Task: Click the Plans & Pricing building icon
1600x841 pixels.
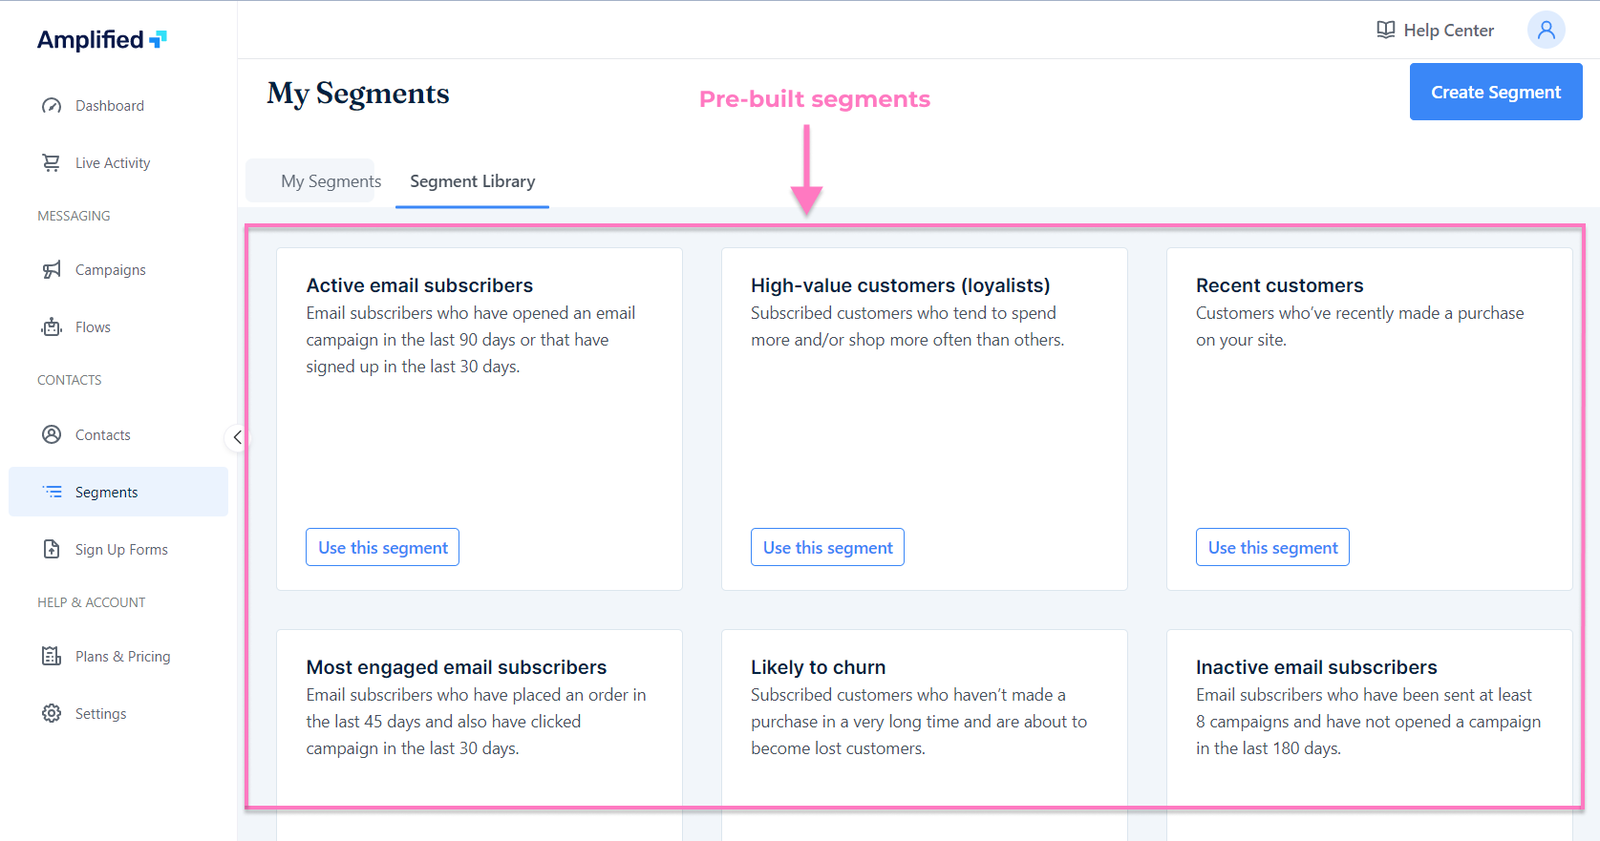Action: click(x=52, y=656)
